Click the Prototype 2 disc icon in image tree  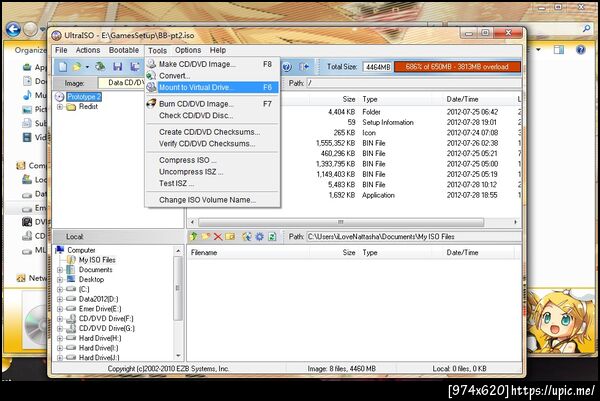[59, 96]
